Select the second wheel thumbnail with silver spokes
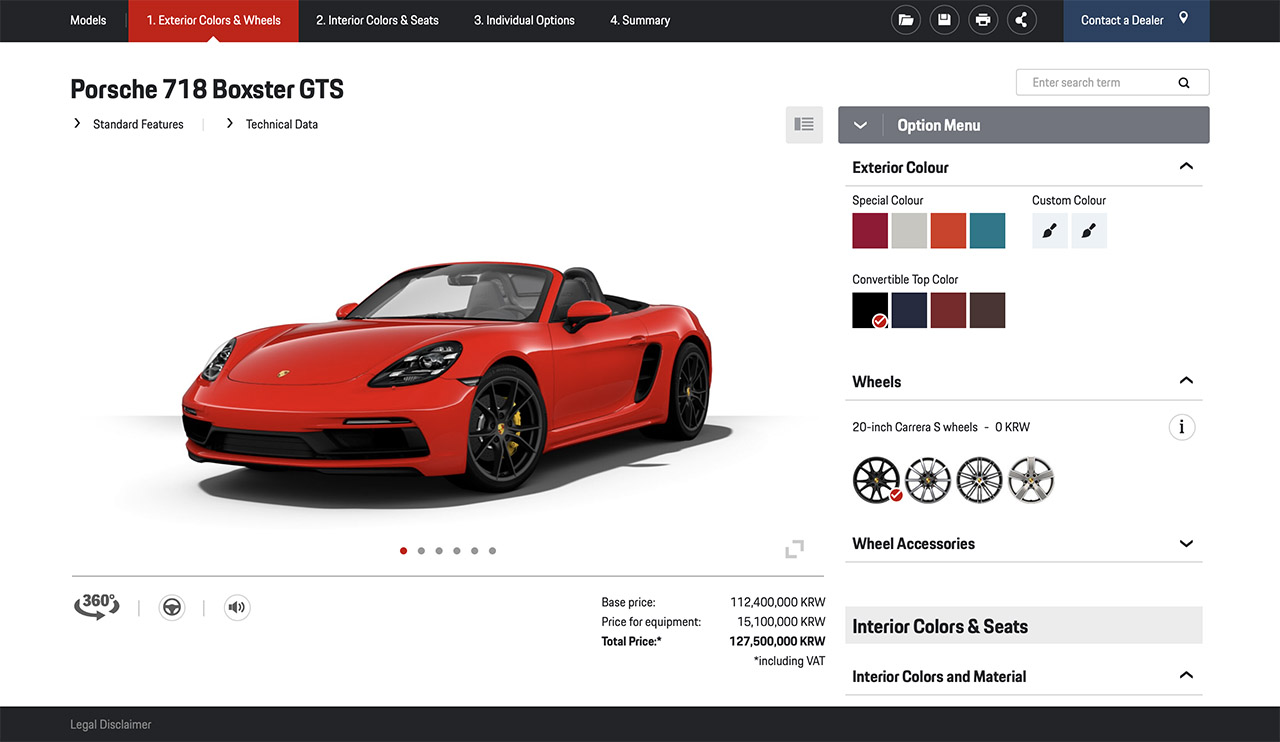 click(x=928, y=479)
